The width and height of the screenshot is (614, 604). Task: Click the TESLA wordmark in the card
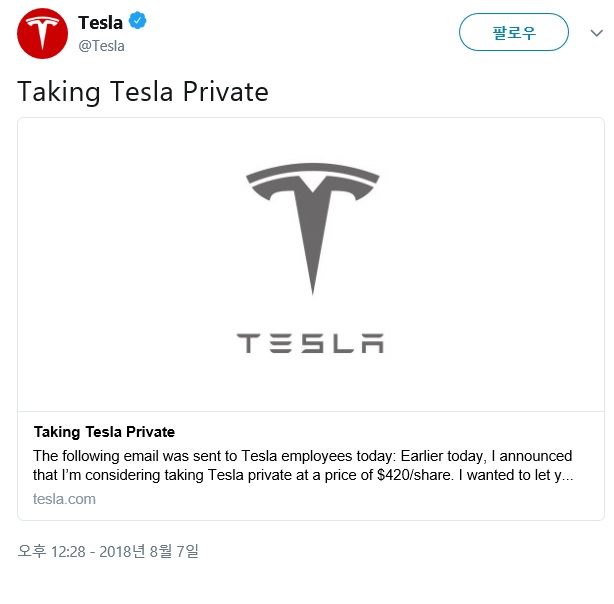311,343
